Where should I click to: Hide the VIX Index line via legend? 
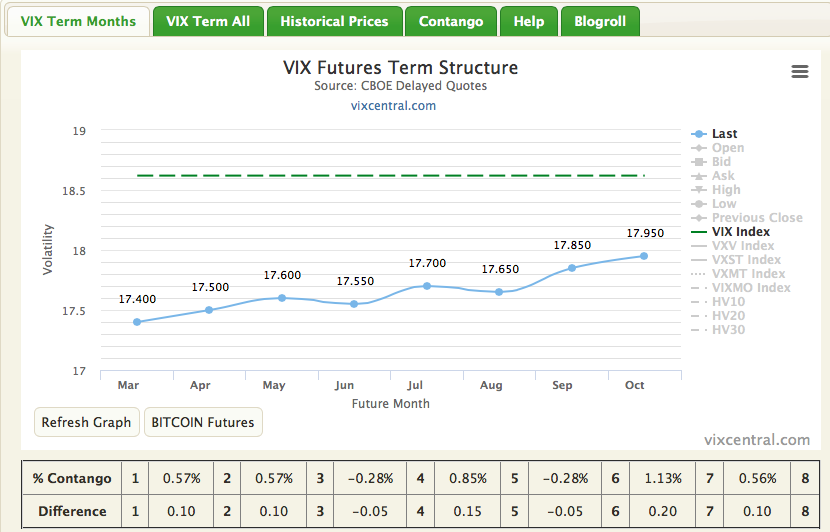coord(740,232)
